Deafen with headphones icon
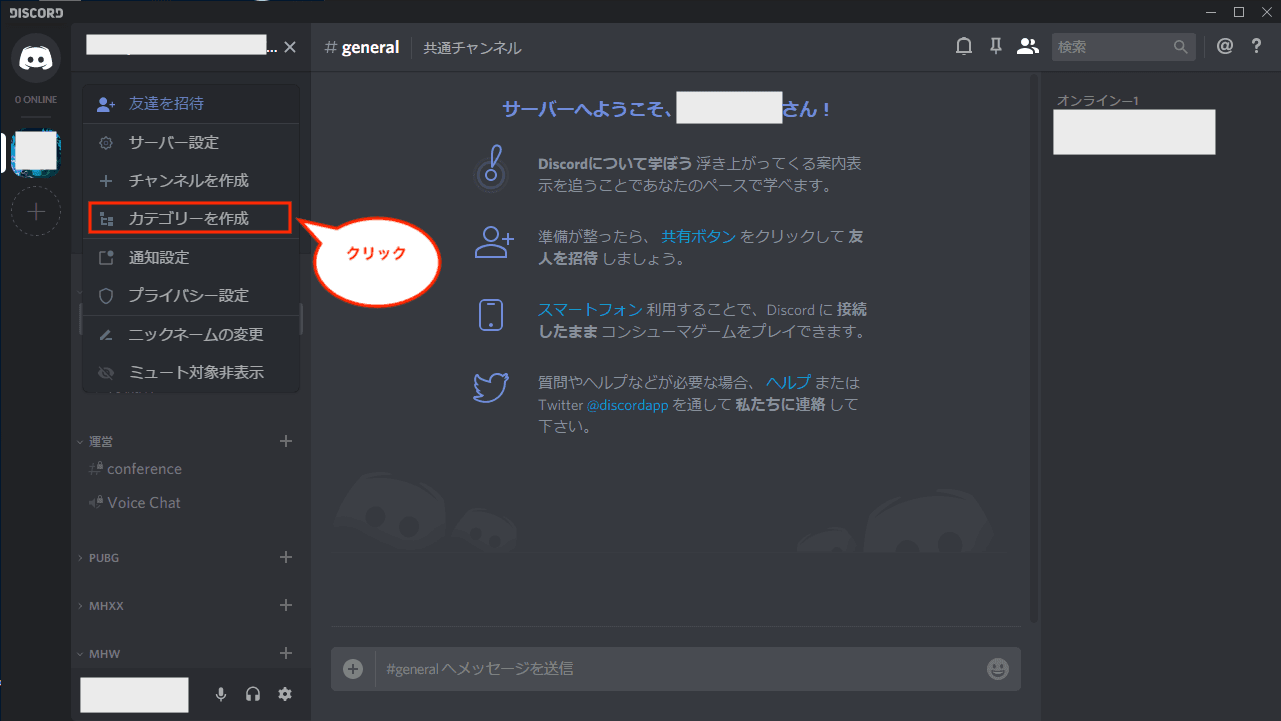This screenshot has height=721, width=1281. click(253, 694)
